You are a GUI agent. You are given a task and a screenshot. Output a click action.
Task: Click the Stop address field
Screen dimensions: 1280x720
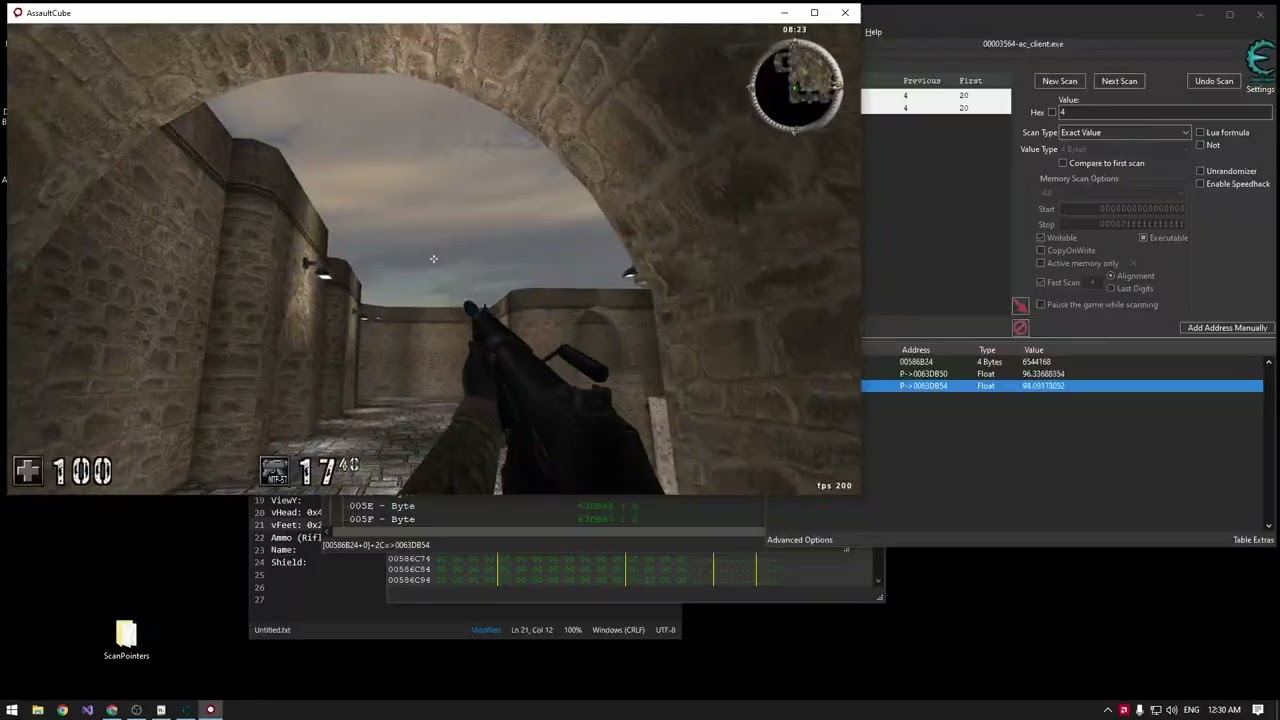click(1123, 224)
